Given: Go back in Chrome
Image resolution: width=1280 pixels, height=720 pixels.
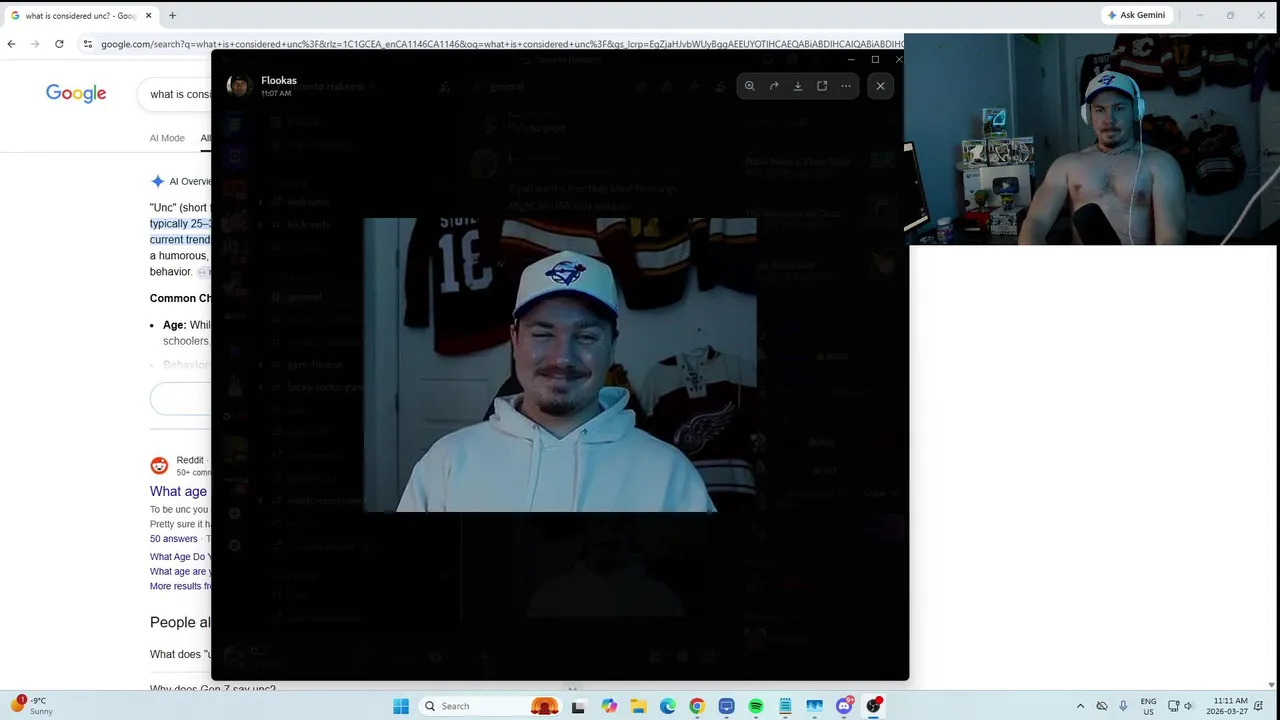Looking at the screenshot, I should (11, 44).
